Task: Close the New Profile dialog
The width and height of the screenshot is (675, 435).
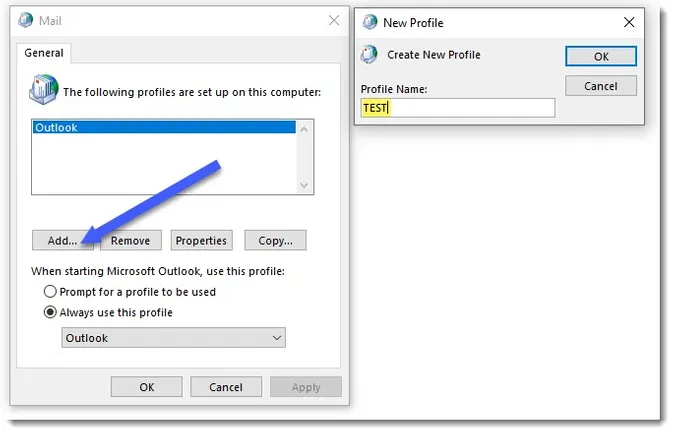Action: (x=628, y=22)
